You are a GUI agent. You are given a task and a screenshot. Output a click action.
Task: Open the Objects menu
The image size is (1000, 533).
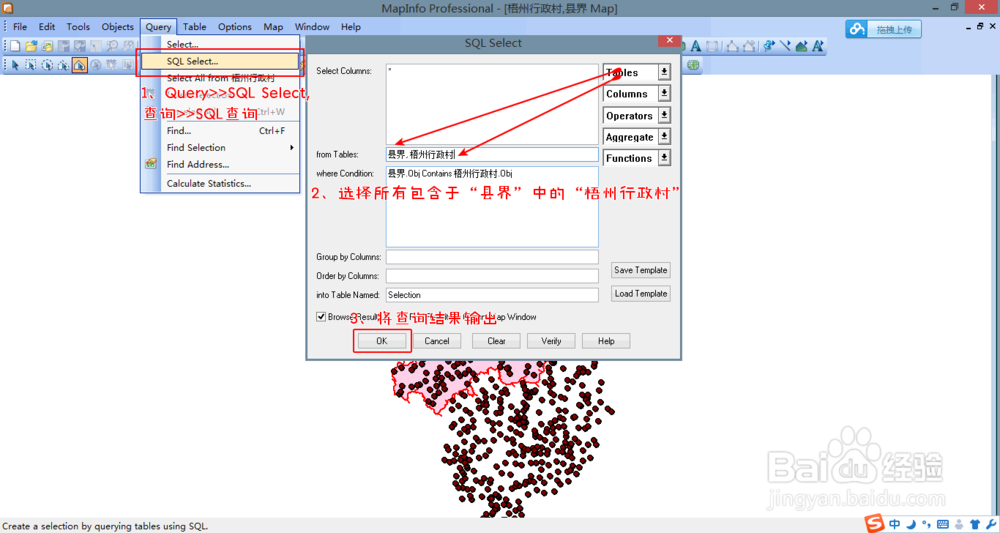point(117,27)
